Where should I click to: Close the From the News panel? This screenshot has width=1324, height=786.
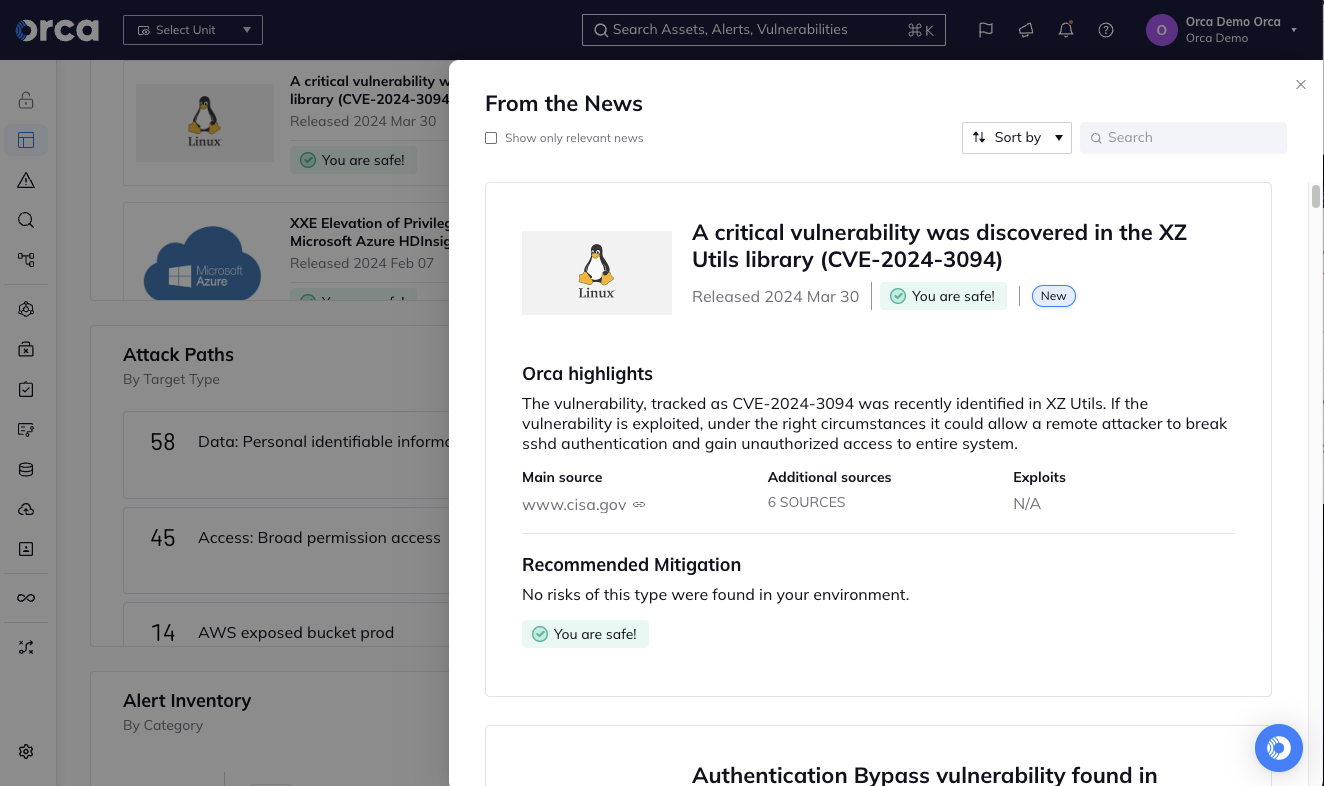[x=1300, y=85]
